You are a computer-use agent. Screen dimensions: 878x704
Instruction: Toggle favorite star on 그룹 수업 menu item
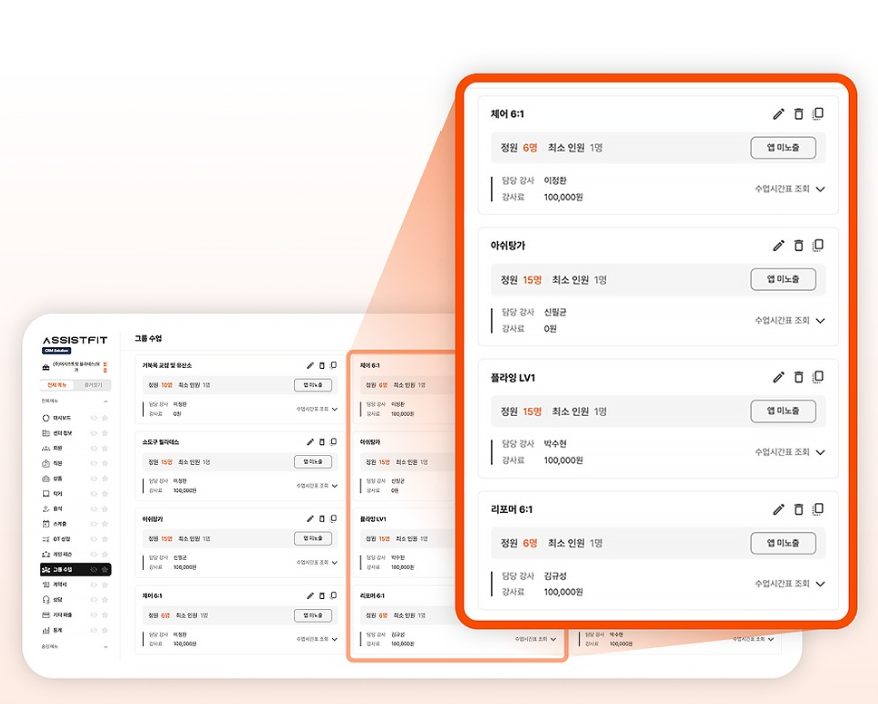[x=104, y=569]
